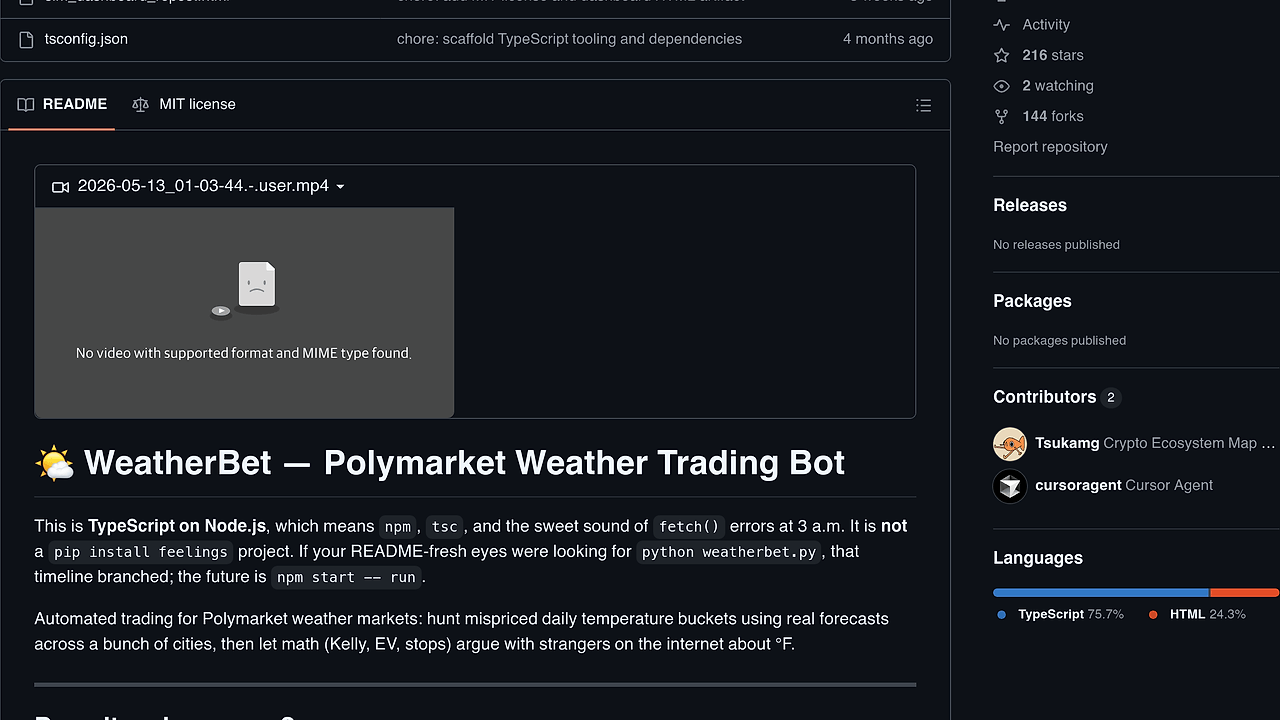Image resolution: width=1280 pixels, height=720 pixels.
Task: Click the 'npm start -- run' code snippet
Action: [x=346, y=577]
